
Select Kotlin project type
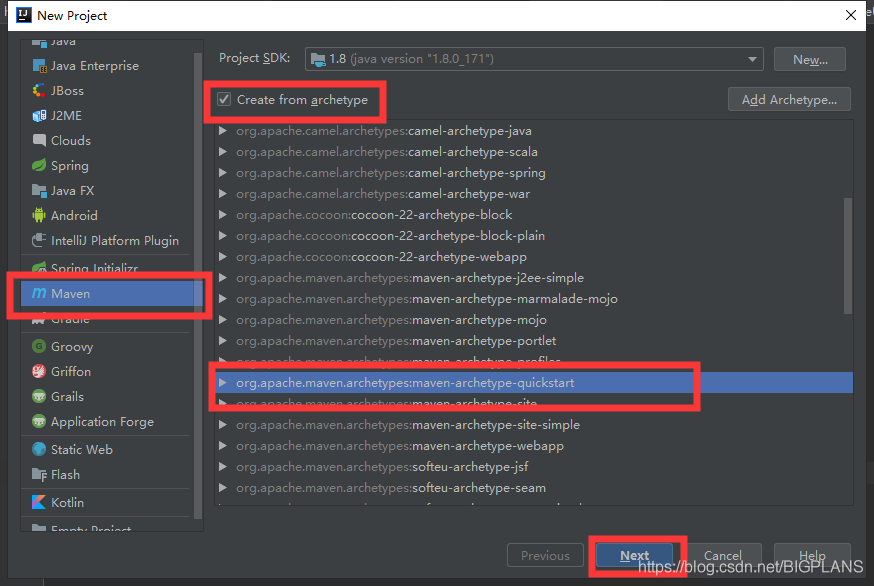pos(108,502)
